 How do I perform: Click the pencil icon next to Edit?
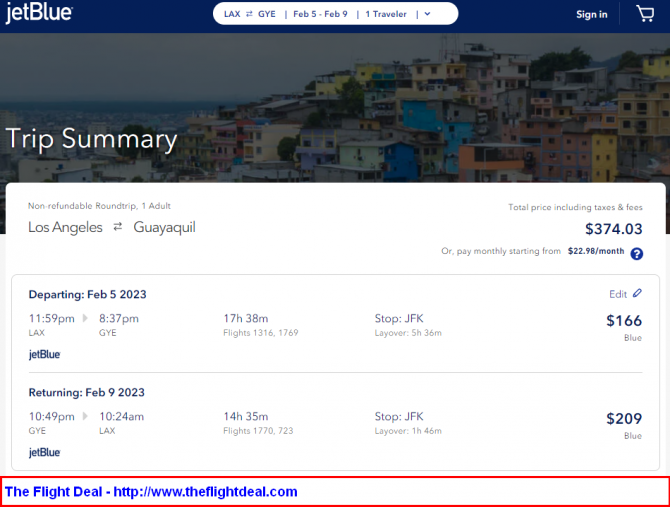click(x=637, y=293)
